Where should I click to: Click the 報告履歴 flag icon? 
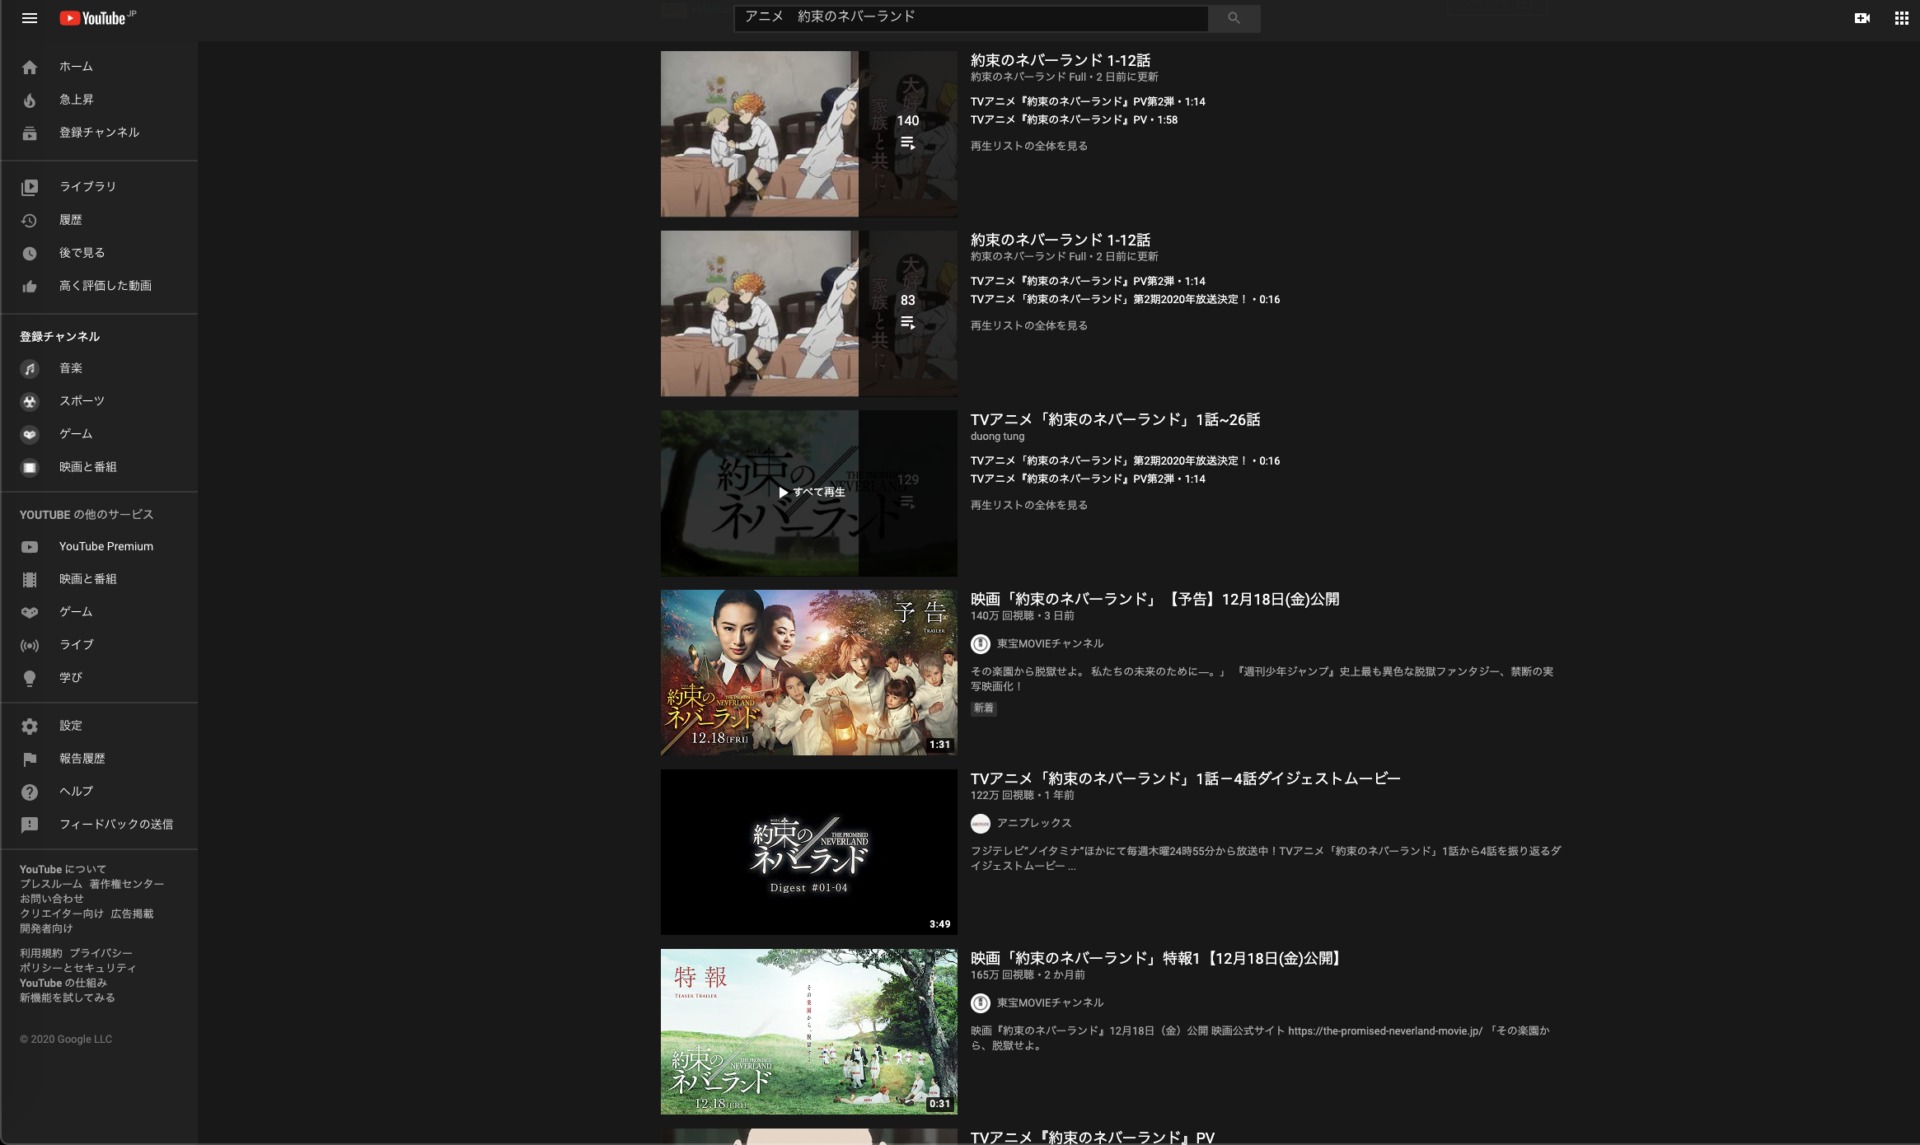pos(30,759)
